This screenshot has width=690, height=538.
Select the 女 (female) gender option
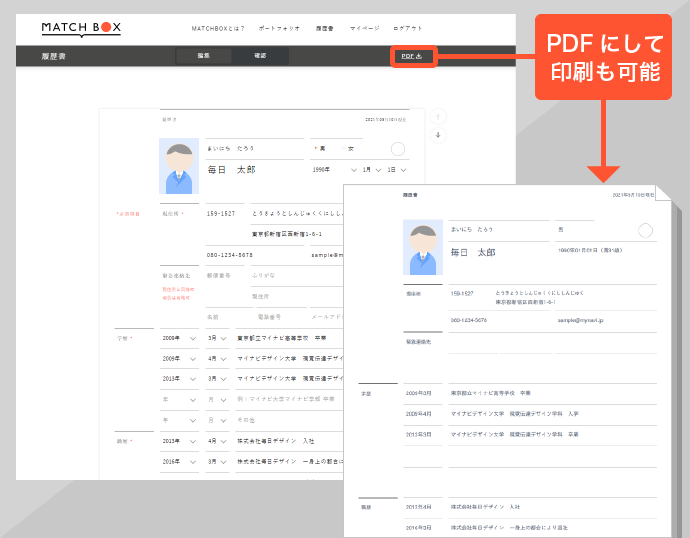pyautogui.click(x=350, y=149)
